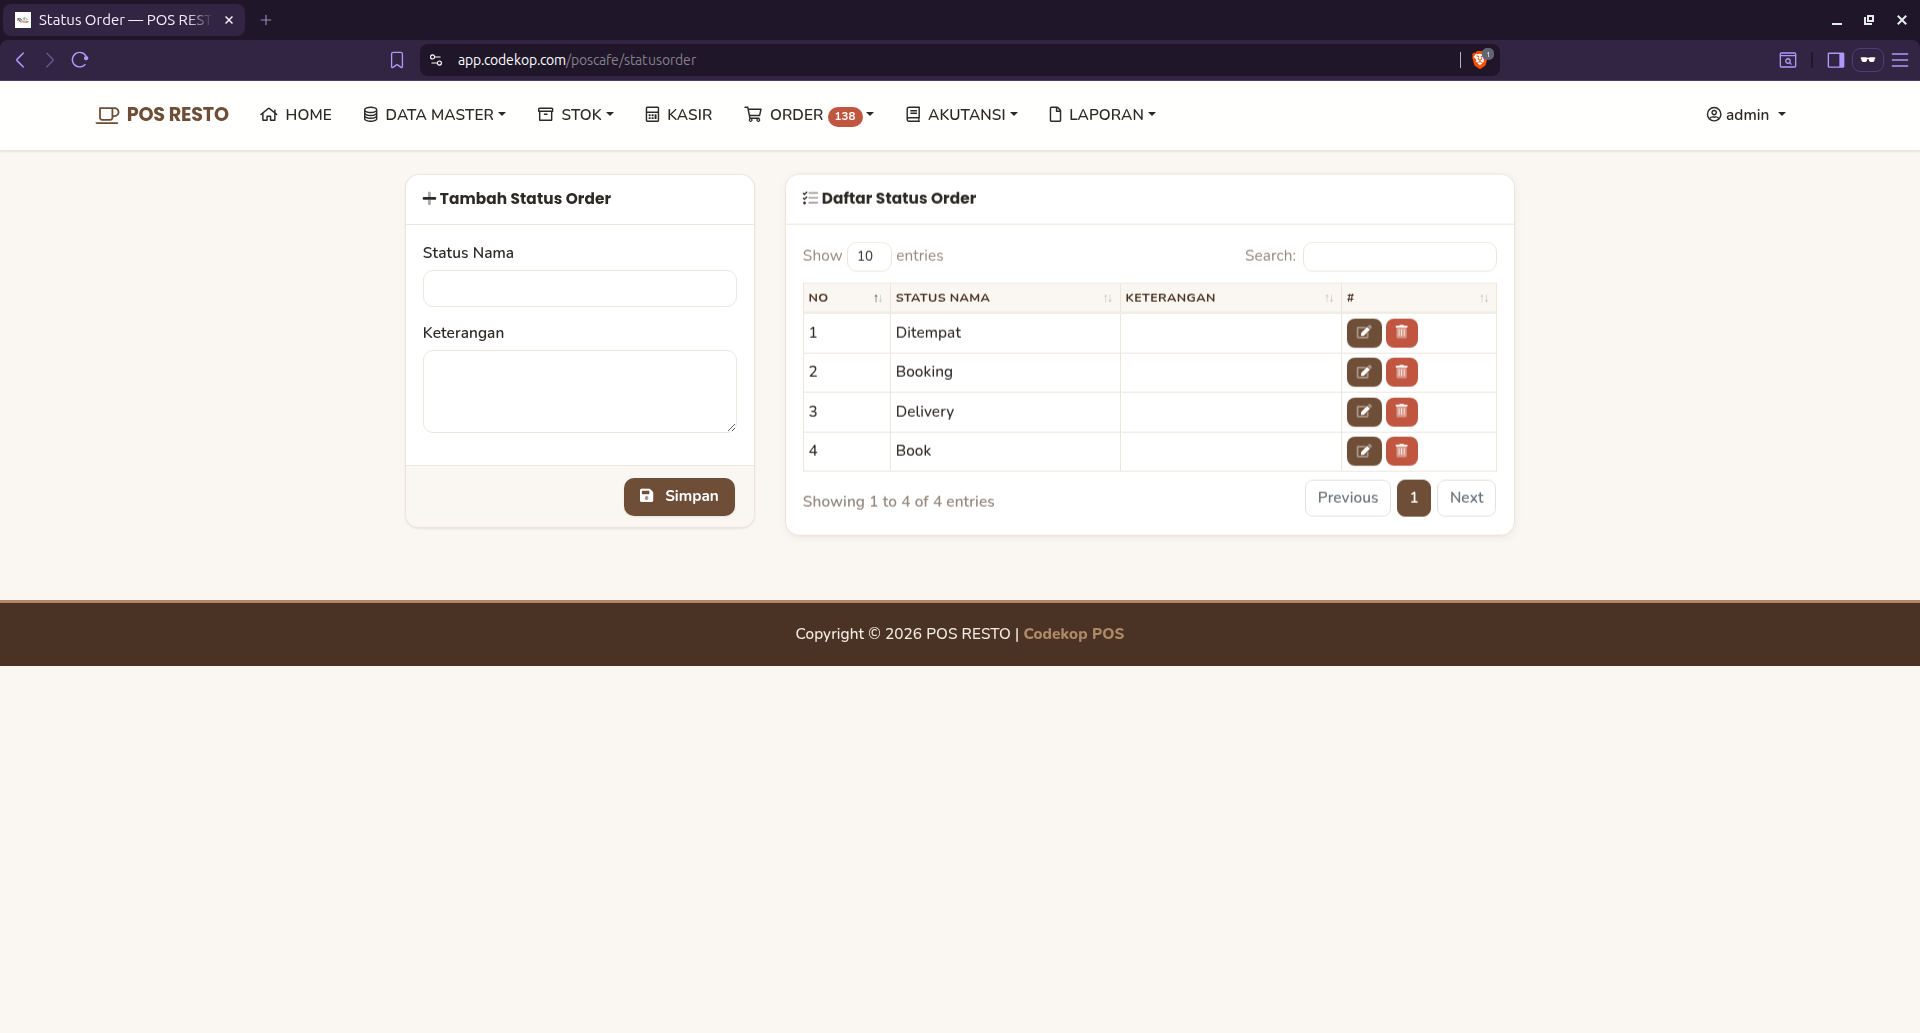The height and width of the screenshot is (1033, 1920).
Task: Open the ORDER dropdown menu
Action: [809, 115]
